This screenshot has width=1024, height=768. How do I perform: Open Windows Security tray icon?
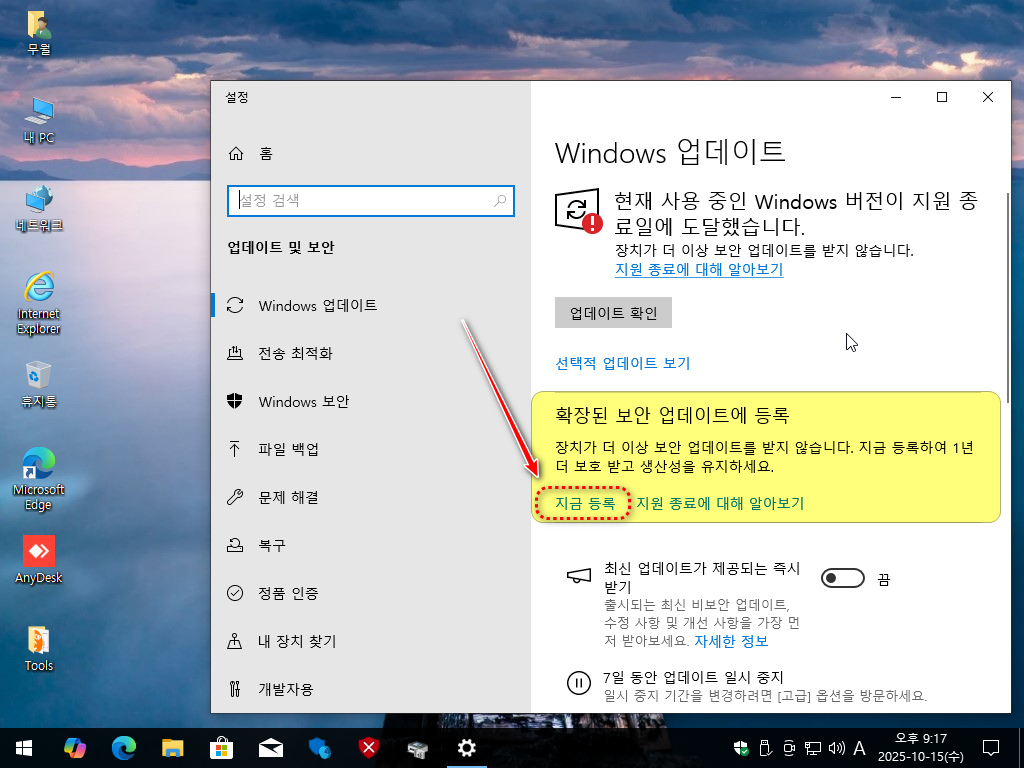point(741,748)
